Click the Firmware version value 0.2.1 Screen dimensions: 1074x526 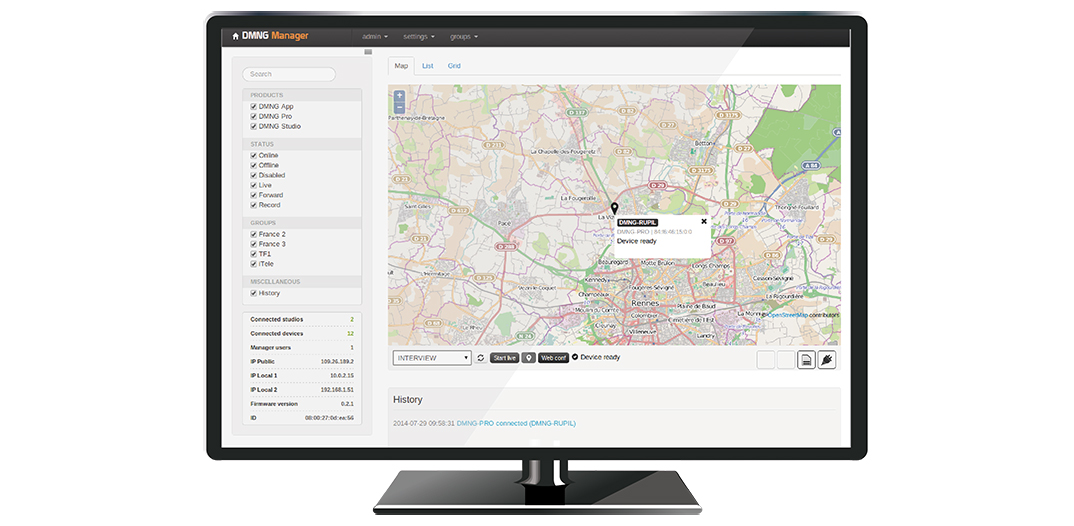pyautogui.click(x=347, y=403)
